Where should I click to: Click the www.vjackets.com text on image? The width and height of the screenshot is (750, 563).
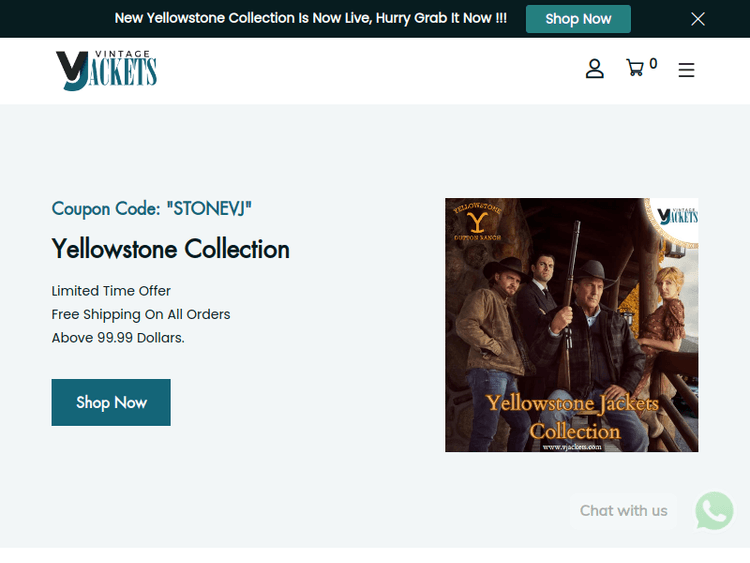tap(572, 447)
